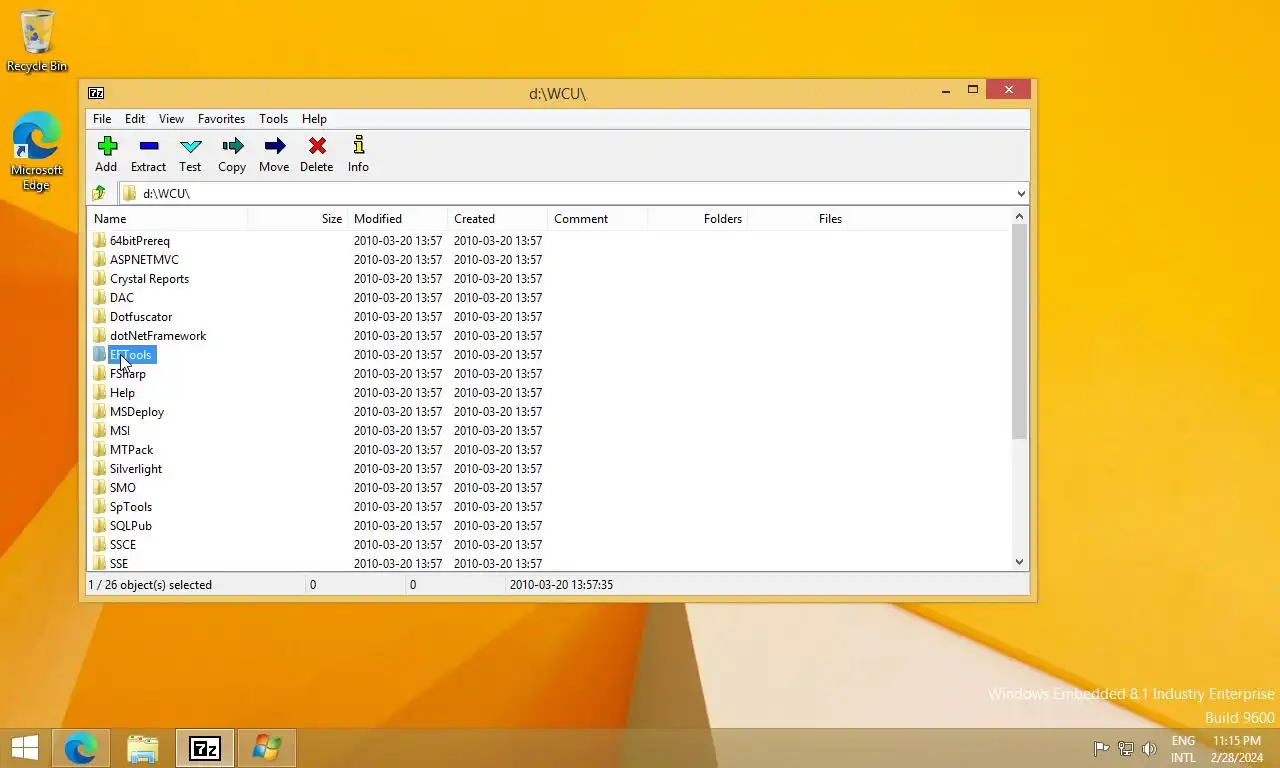Screen dimensions: 1280x768
Task: Sort by the Size column header
Action: tap(297, 219)
